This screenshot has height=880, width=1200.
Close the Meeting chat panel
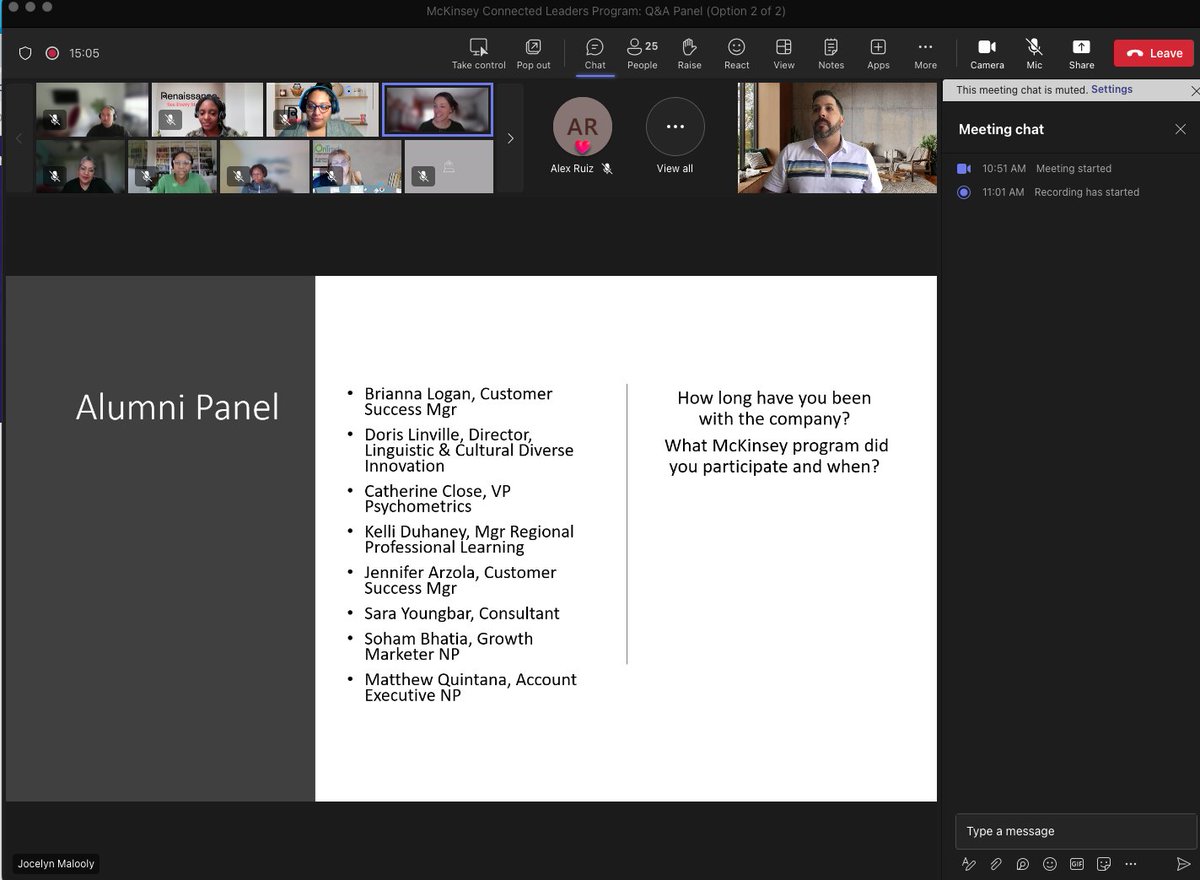pyautogui.click(x=1180, y=129)
